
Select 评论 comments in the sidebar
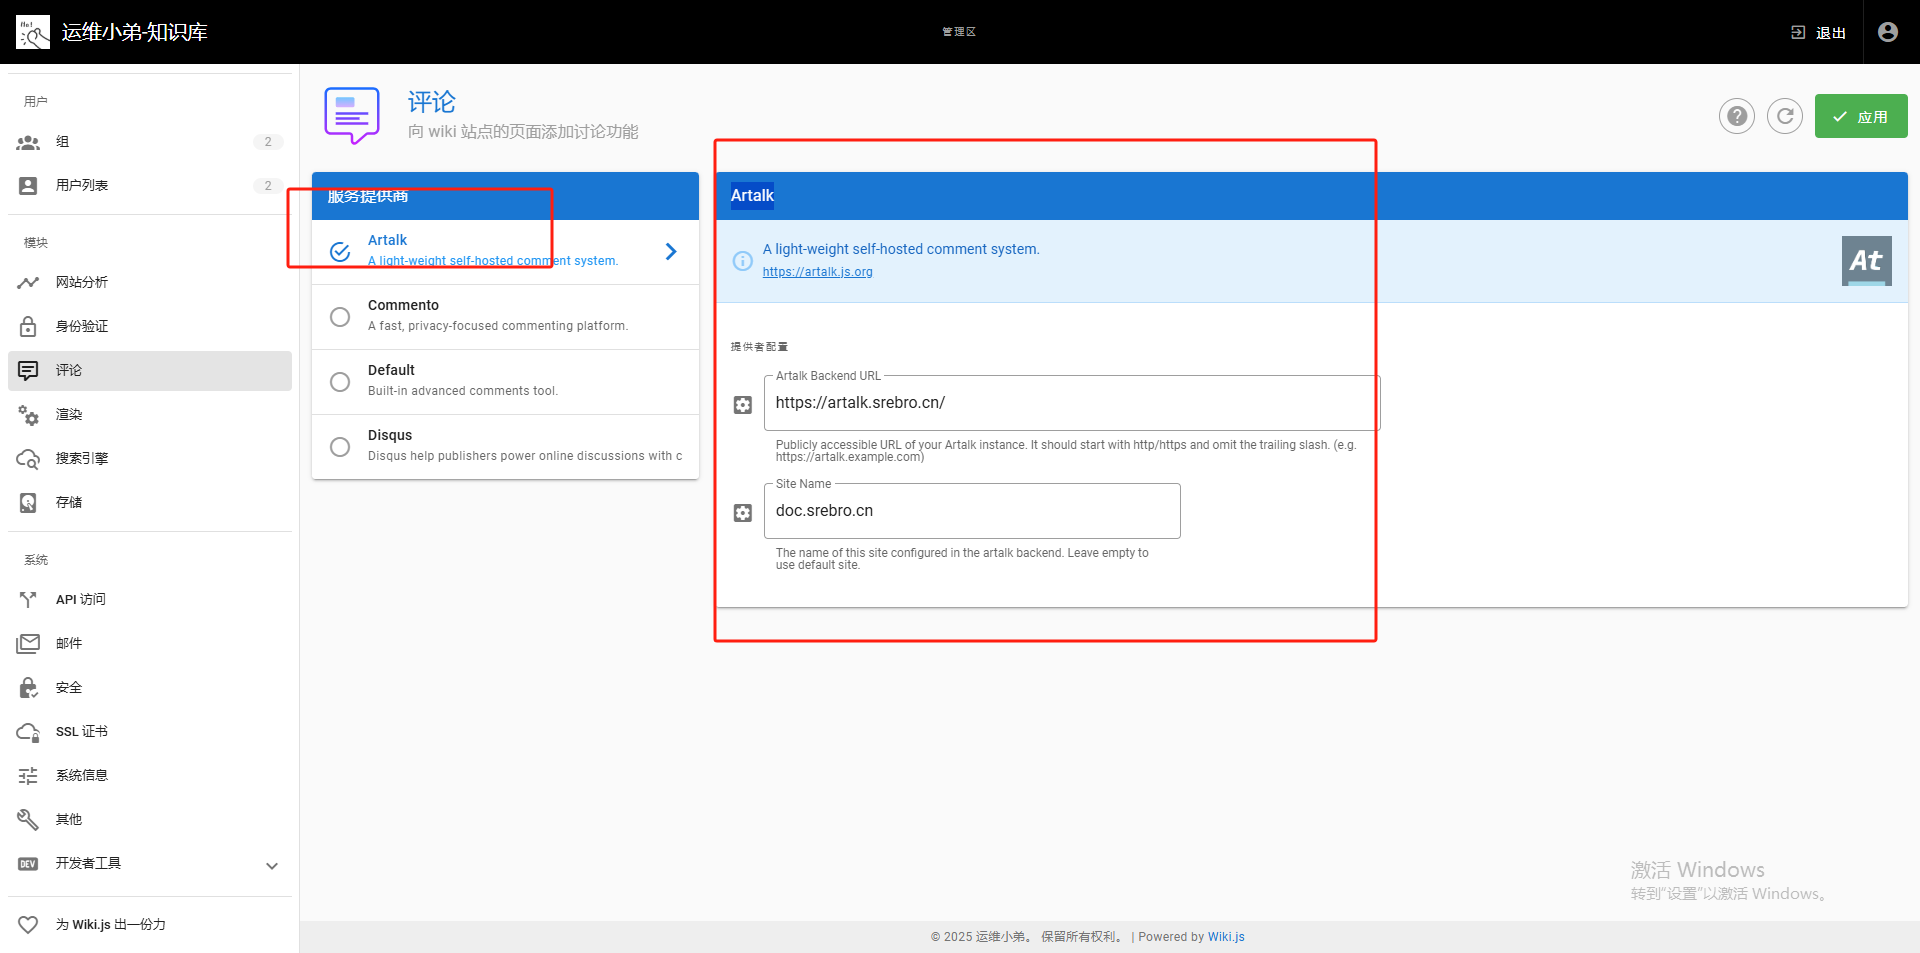[150, 371]
